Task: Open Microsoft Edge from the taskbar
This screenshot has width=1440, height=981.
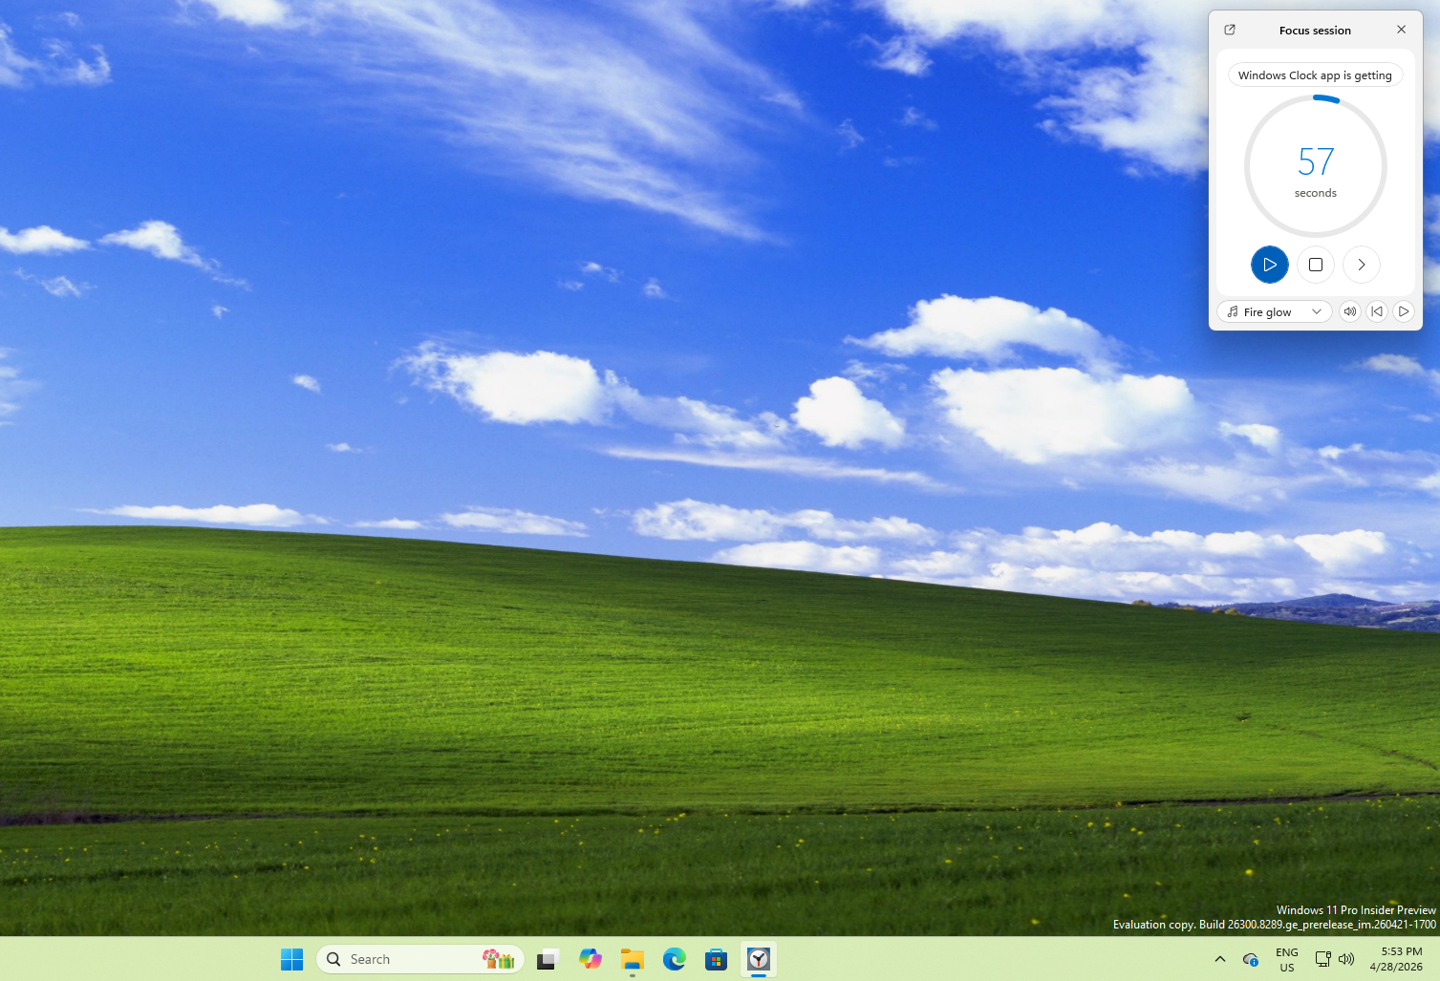Action: pyautogui.click(x=674, y=959)
